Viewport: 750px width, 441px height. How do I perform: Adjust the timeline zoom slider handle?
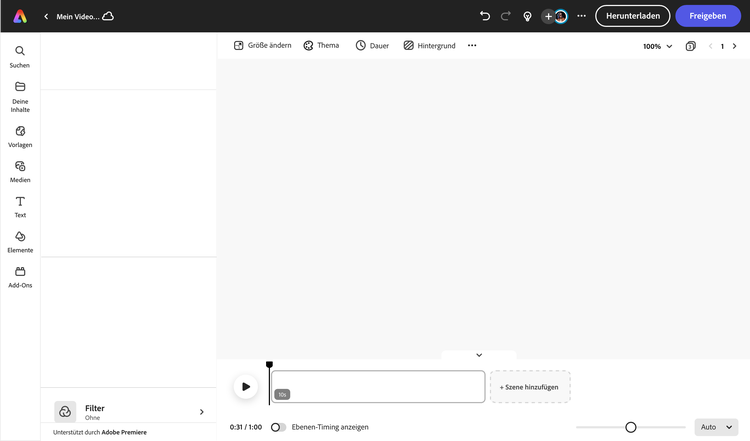(631, 427)
